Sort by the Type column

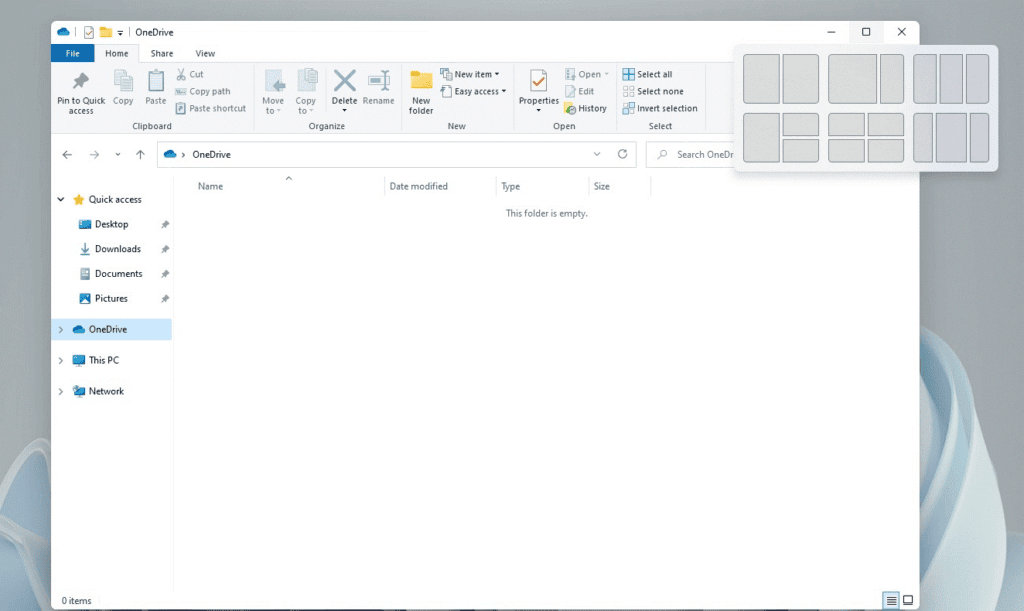click(511, 186)
